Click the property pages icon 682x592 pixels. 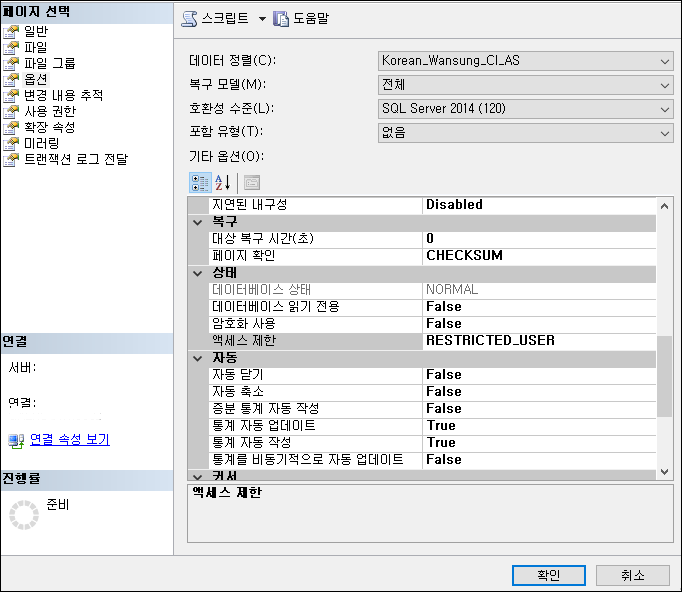(x=251, y=182)
